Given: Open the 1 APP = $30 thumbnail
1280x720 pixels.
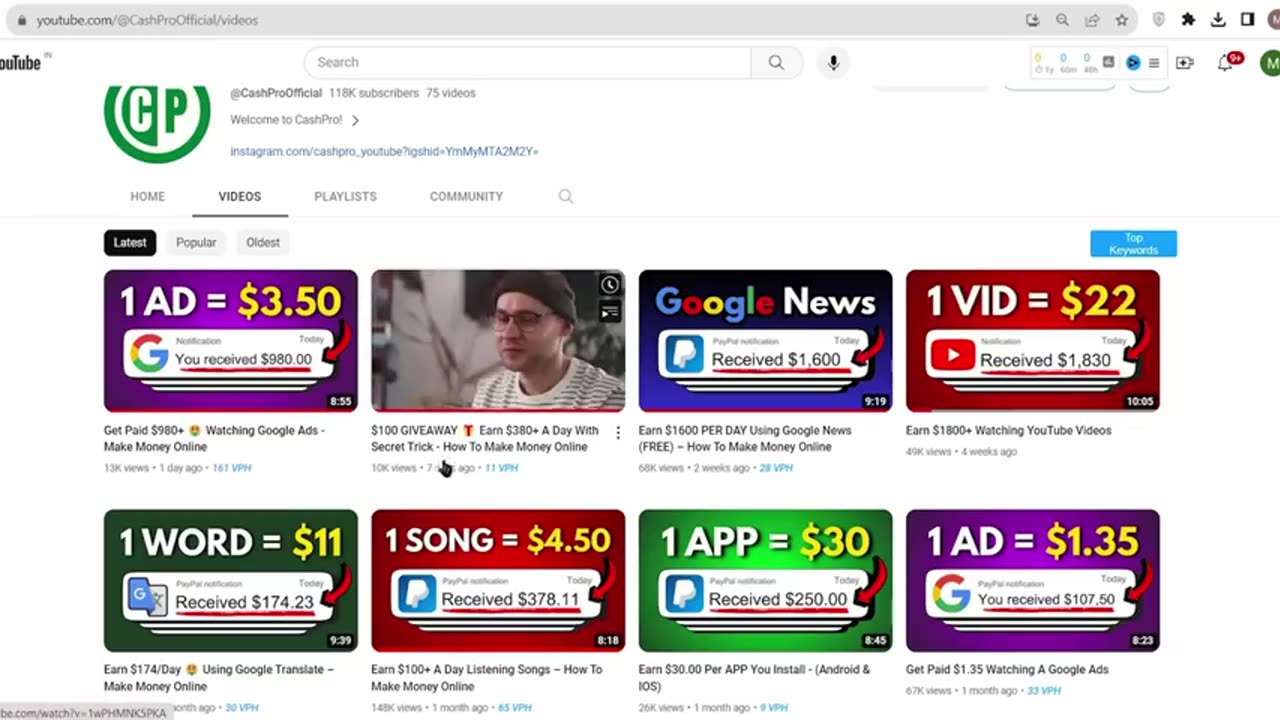Looking at the screenshot, I should click(765, 580).
